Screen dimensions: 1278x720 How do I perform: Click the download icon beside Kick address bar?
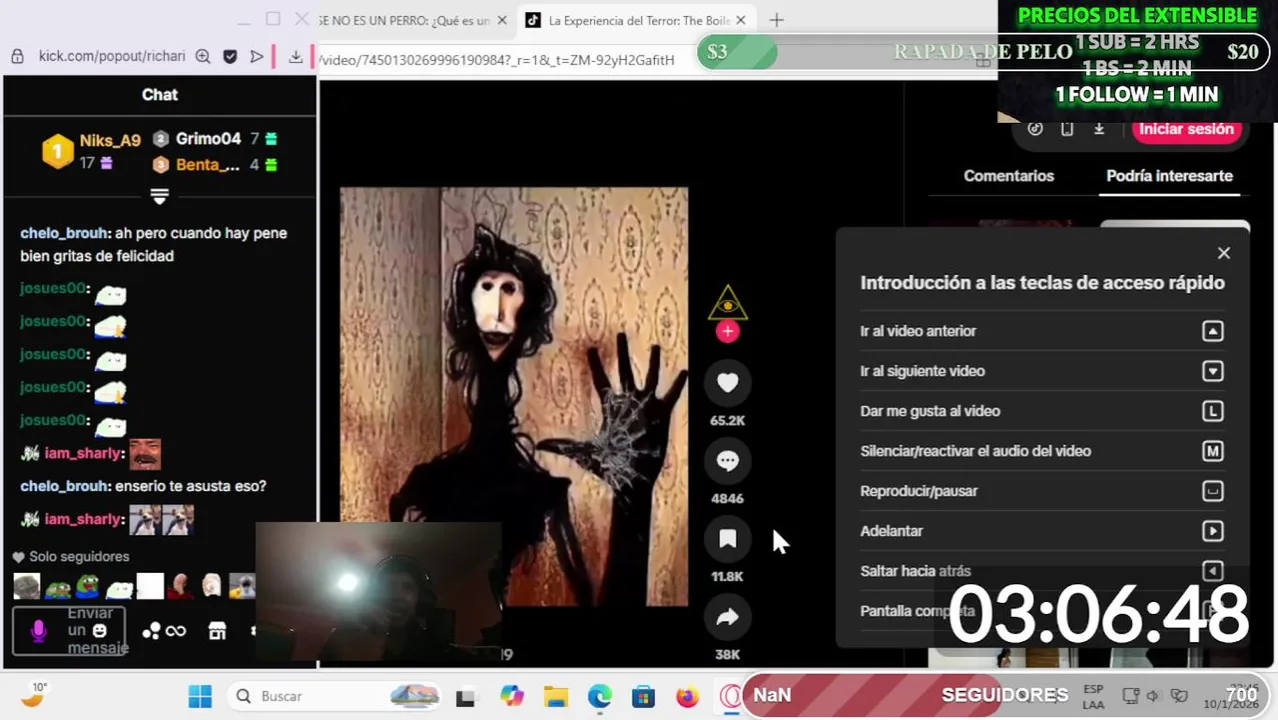pyautogui.click(x=295, y=57)
